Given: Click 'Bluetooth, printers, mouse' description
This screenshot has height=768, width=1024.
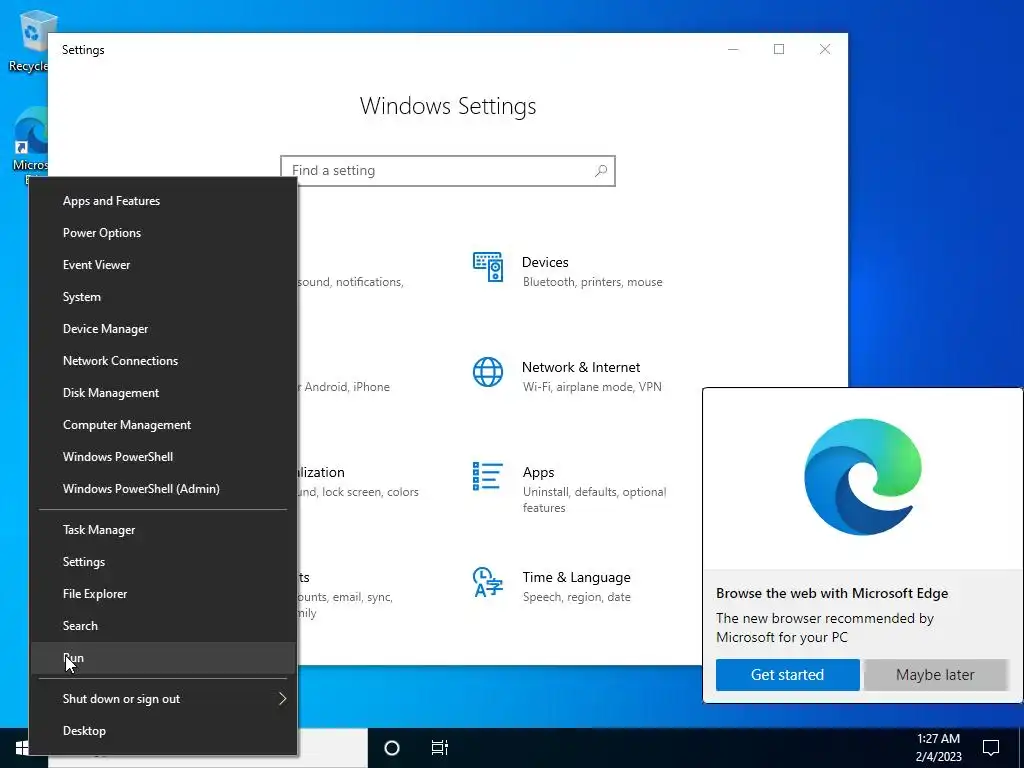Looking at the screenshot, I should [x=592, y=282].
